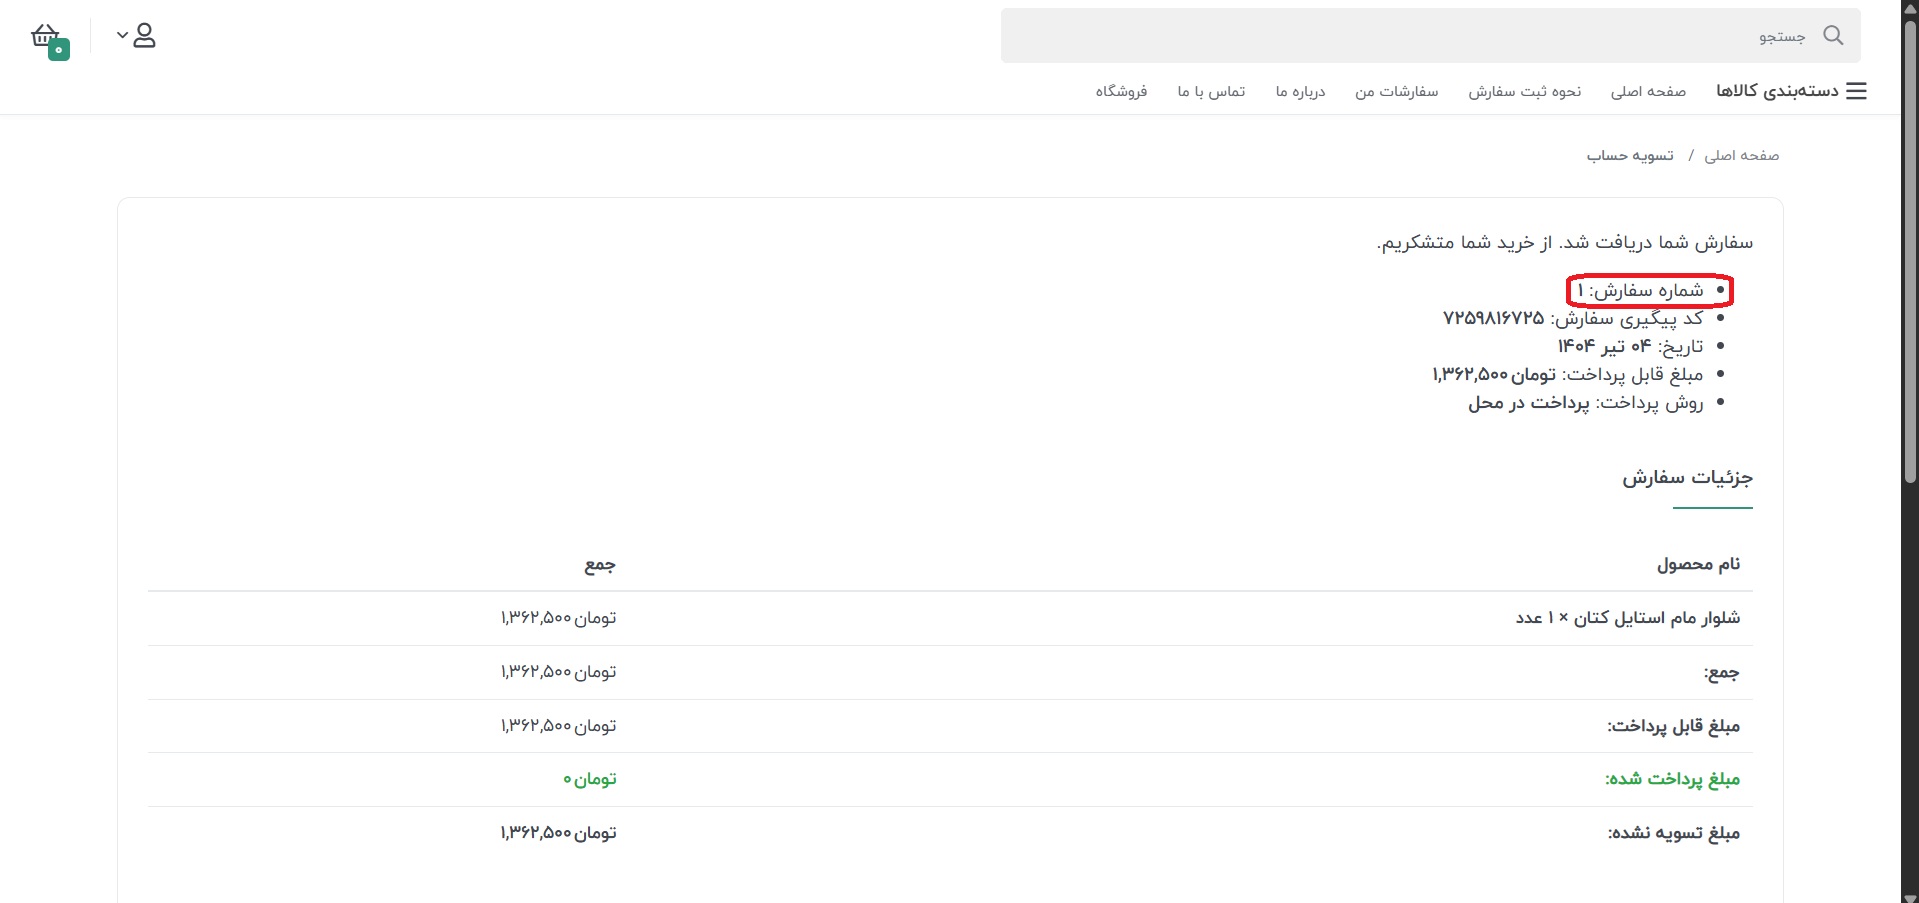1919x903 pixels.
Task: Click payment method پرداخت در محل
Action: point(1528,403)
